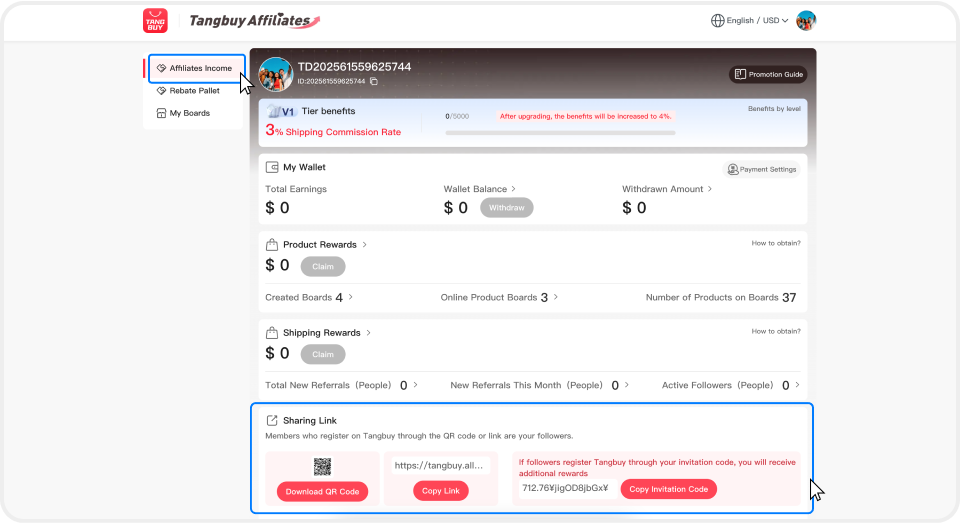This screenshot has height=523, width=960.
Task: Open Payment Settings
Action: point(762,169)
